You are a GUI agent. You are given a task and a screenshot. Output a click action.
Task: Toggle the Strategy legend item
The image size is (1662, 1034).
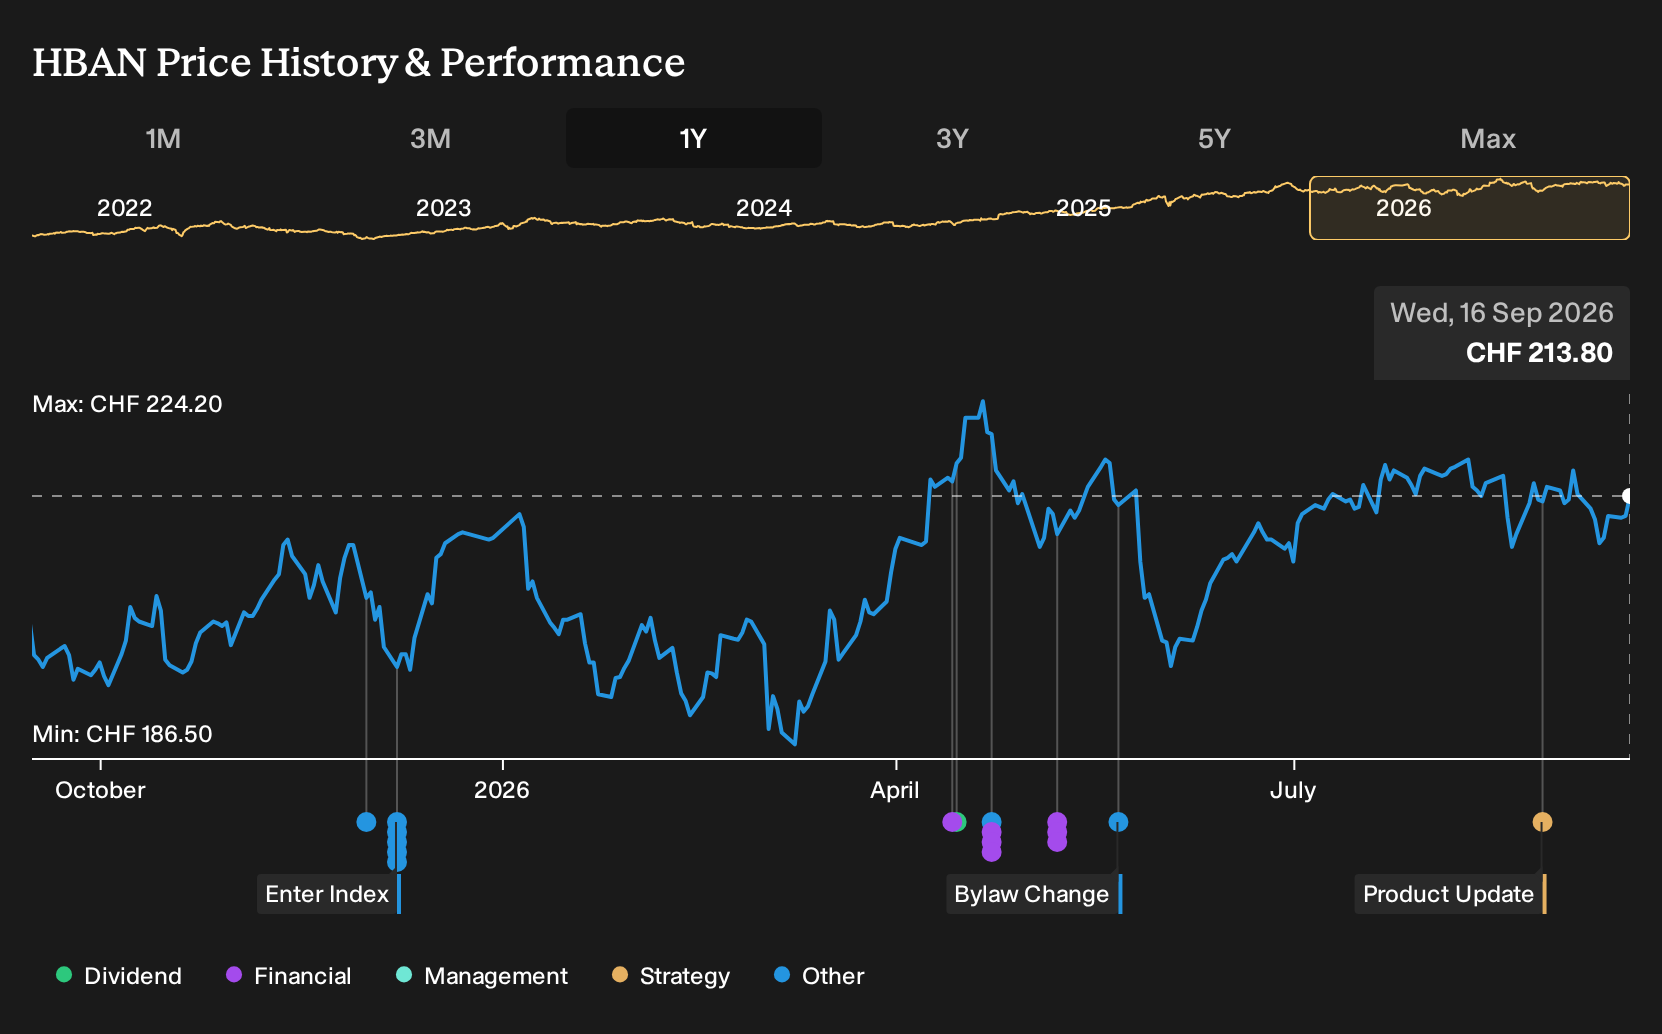click(671, 976)
